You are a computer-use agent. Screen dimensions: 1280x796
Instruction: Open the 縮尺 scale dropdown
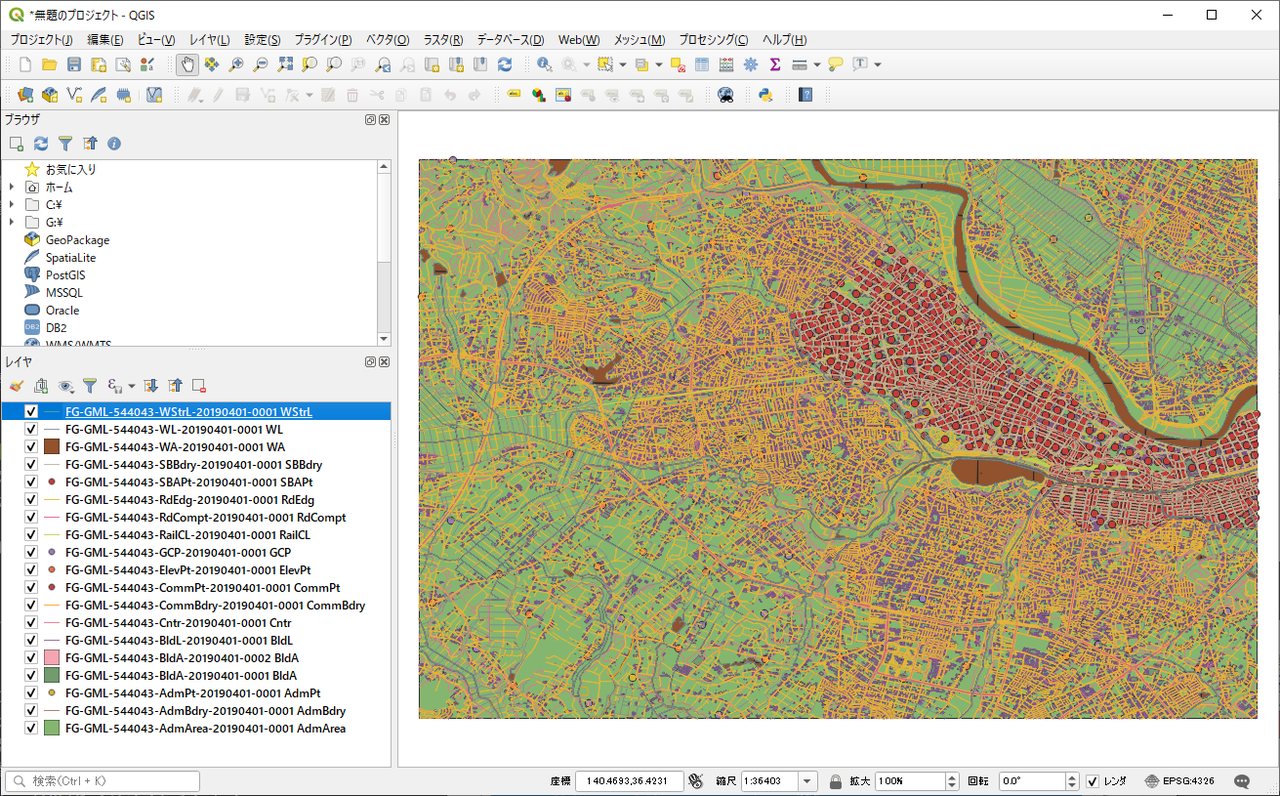pos(805,781)
